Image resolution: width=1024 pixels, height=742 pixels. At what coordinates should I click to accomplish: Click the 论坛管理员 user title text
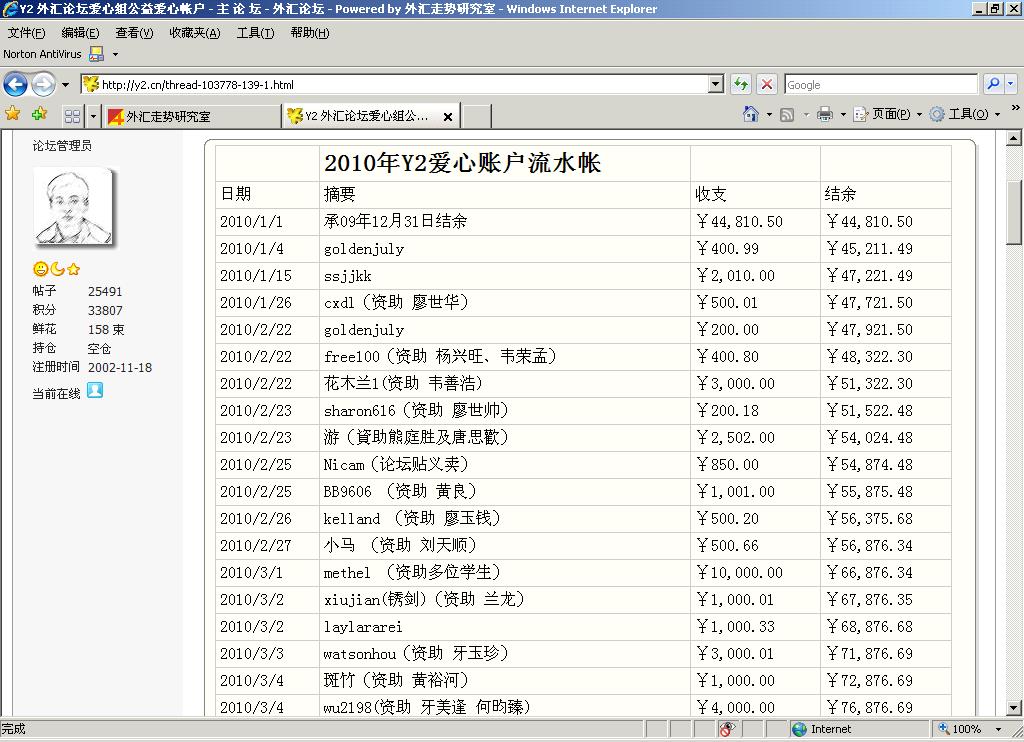(x=62, y=146)
